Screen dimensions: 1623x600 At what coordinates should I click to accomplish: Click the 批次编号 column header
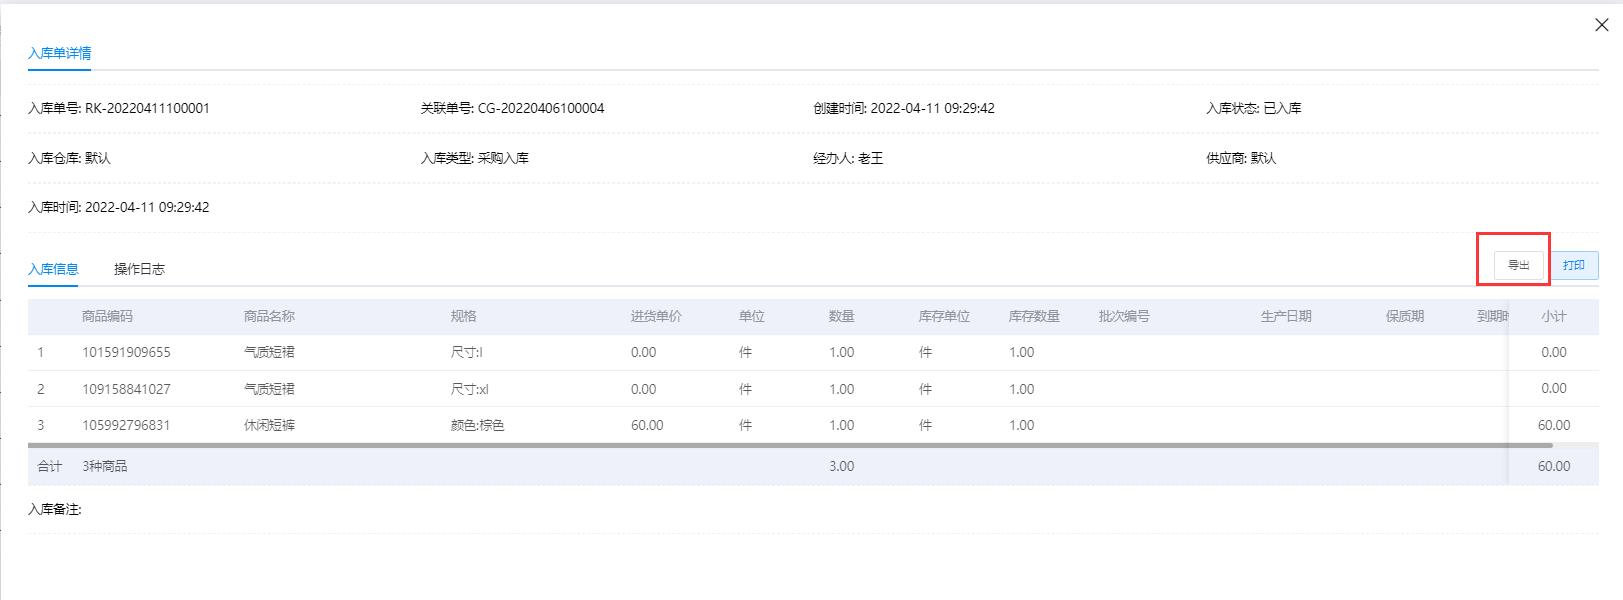click(1124, 316)
